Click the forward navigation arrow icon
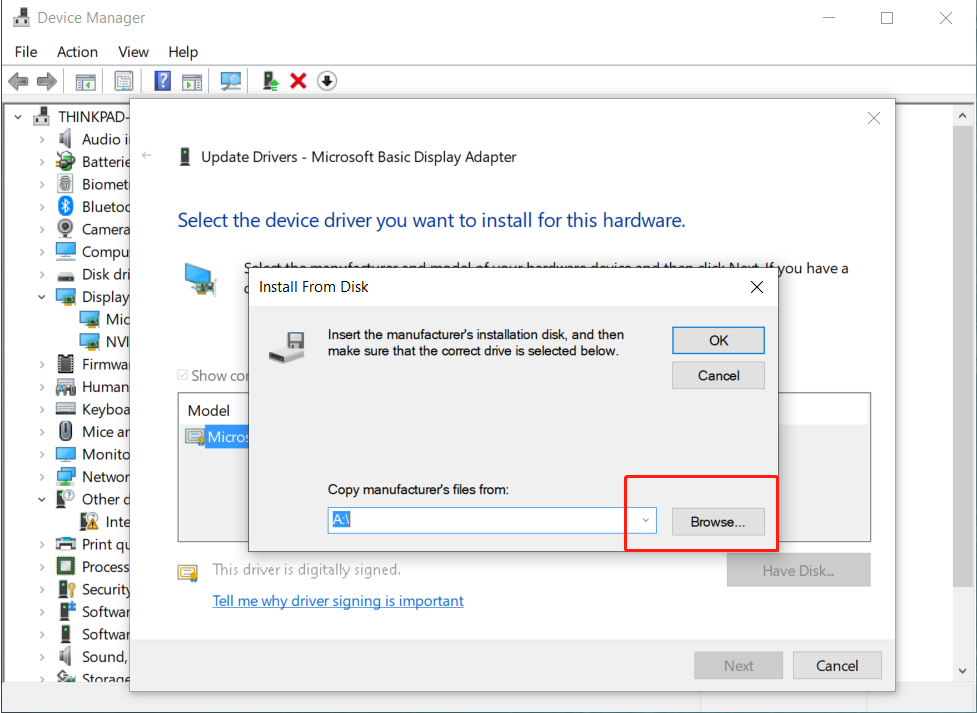Viewport: 977px width, 713px height. point(45,80)
